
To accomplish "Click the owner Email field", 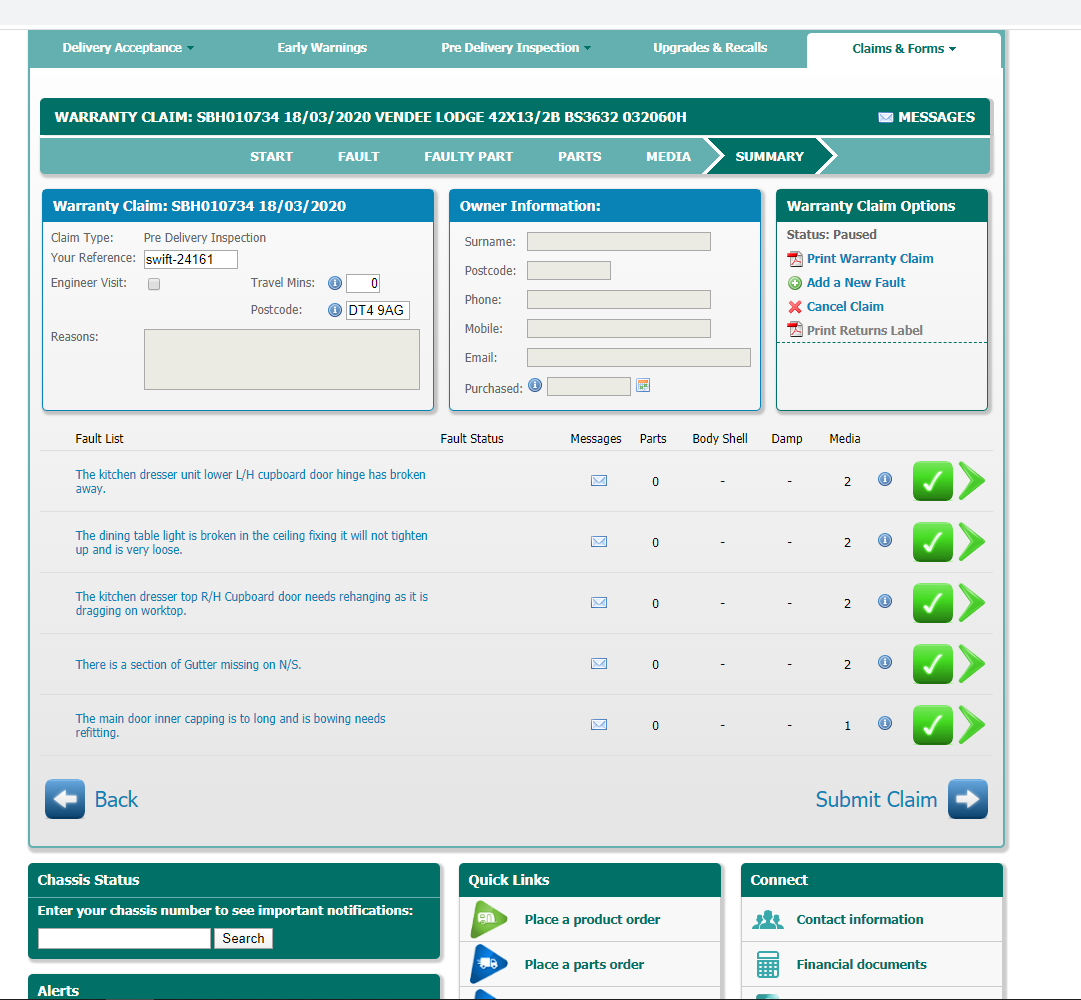I will 638,357.
